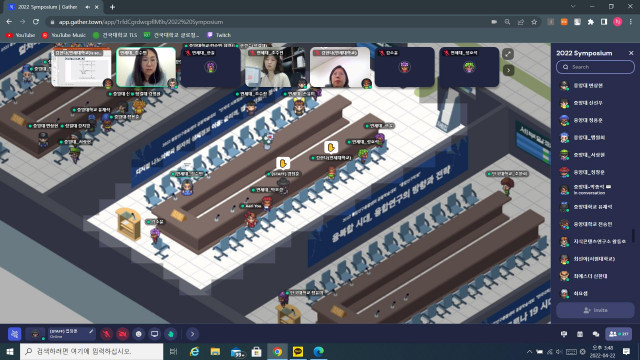
Task: Open the Windows notification center
Action: tap(627, 351)
